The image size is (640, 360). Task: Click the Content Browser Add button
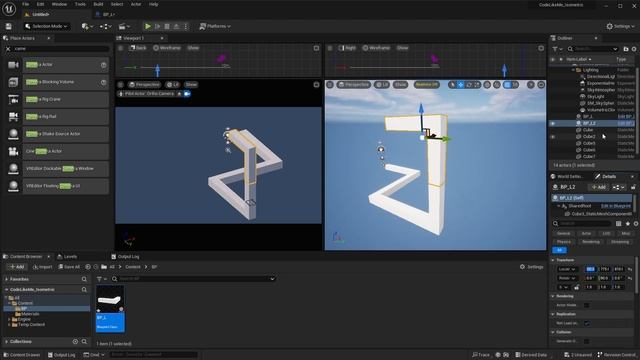click(17, 267)
